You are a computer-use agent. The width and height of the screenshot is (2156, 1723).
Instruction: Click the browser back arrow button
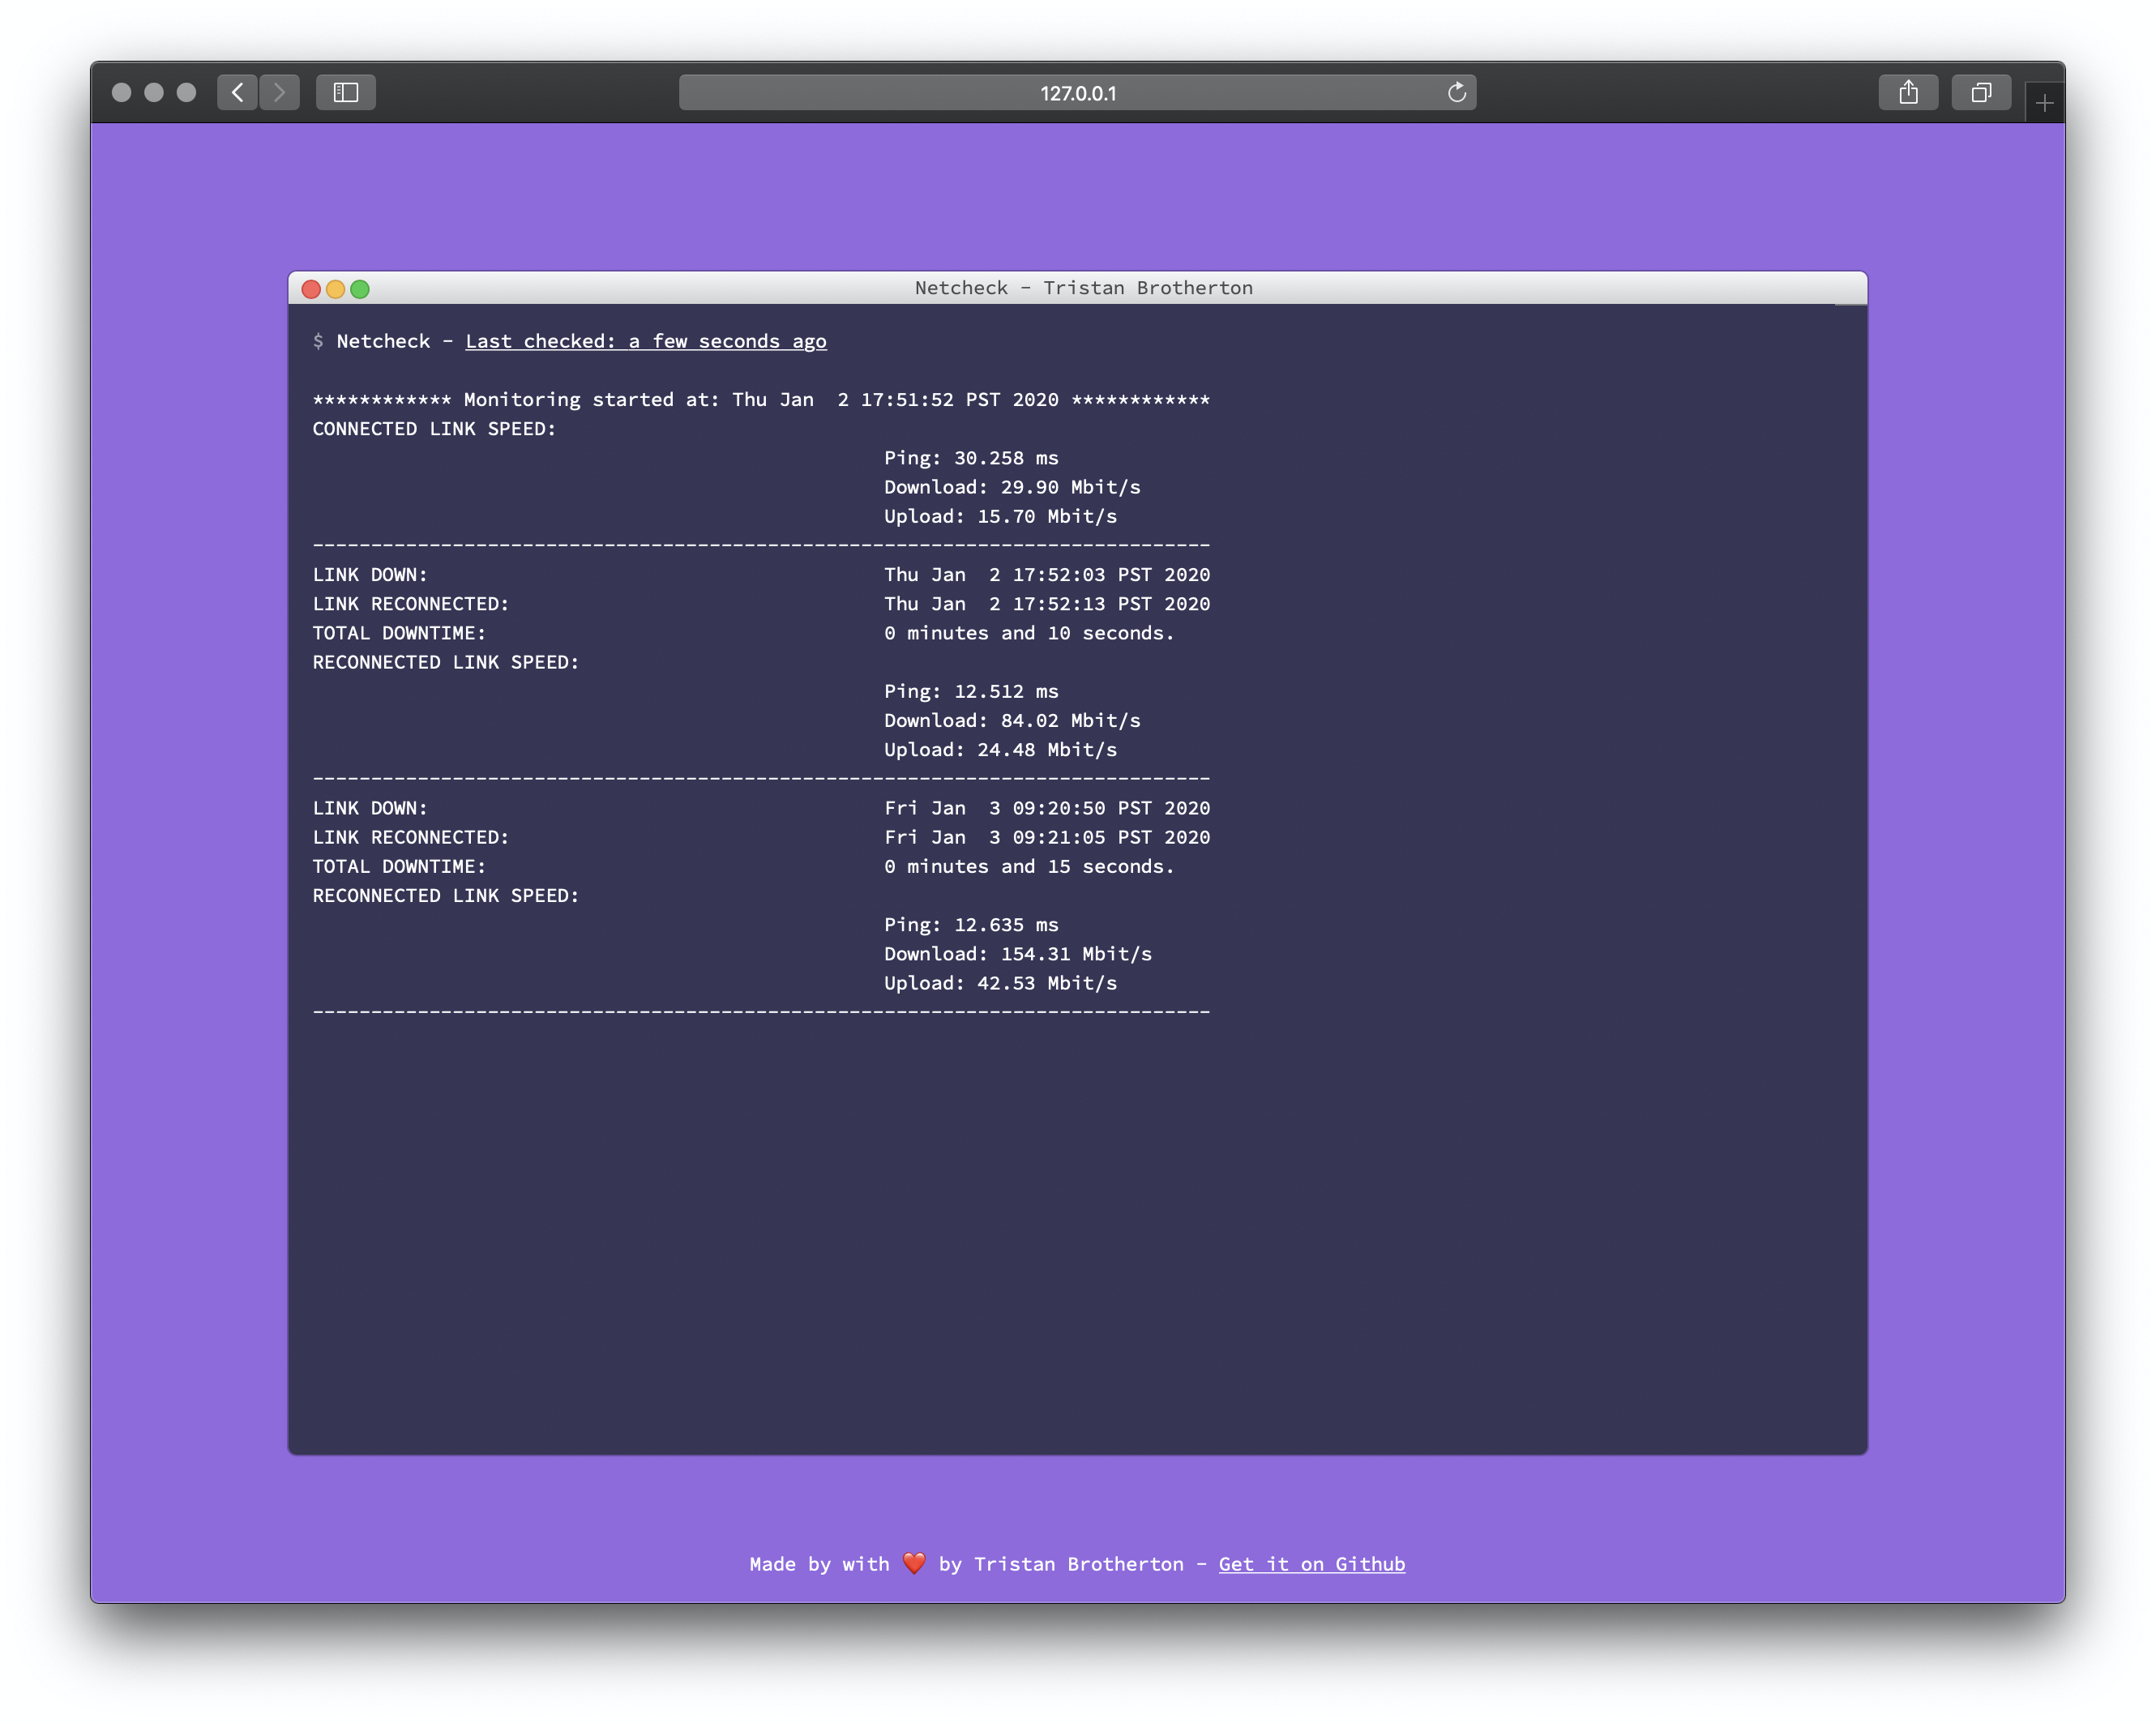coord(237,93)
